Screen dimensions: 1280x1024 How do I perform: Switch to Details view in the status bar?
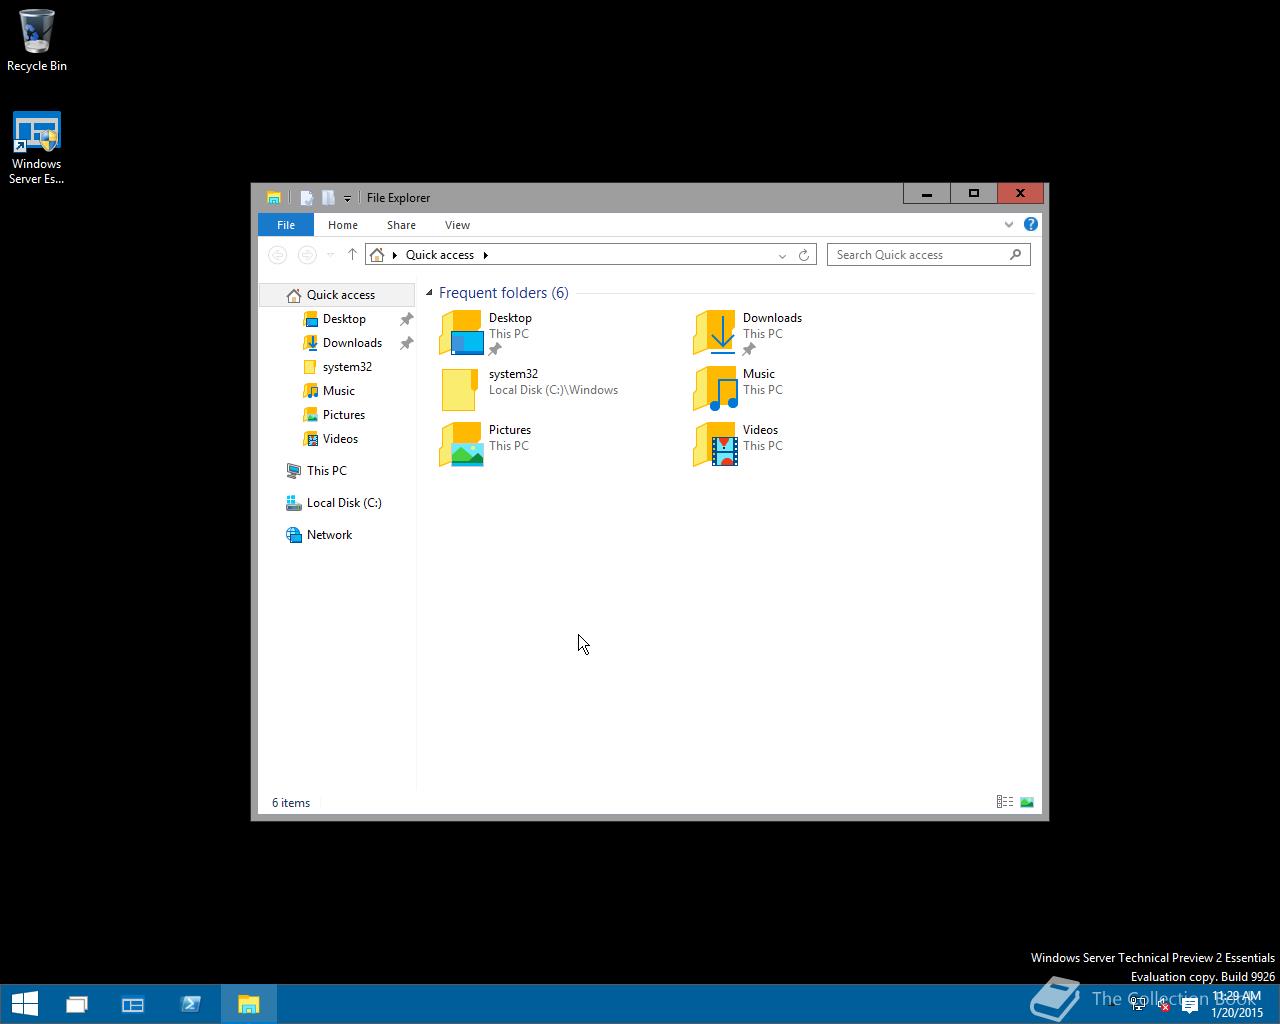(x=1005, y=802)
